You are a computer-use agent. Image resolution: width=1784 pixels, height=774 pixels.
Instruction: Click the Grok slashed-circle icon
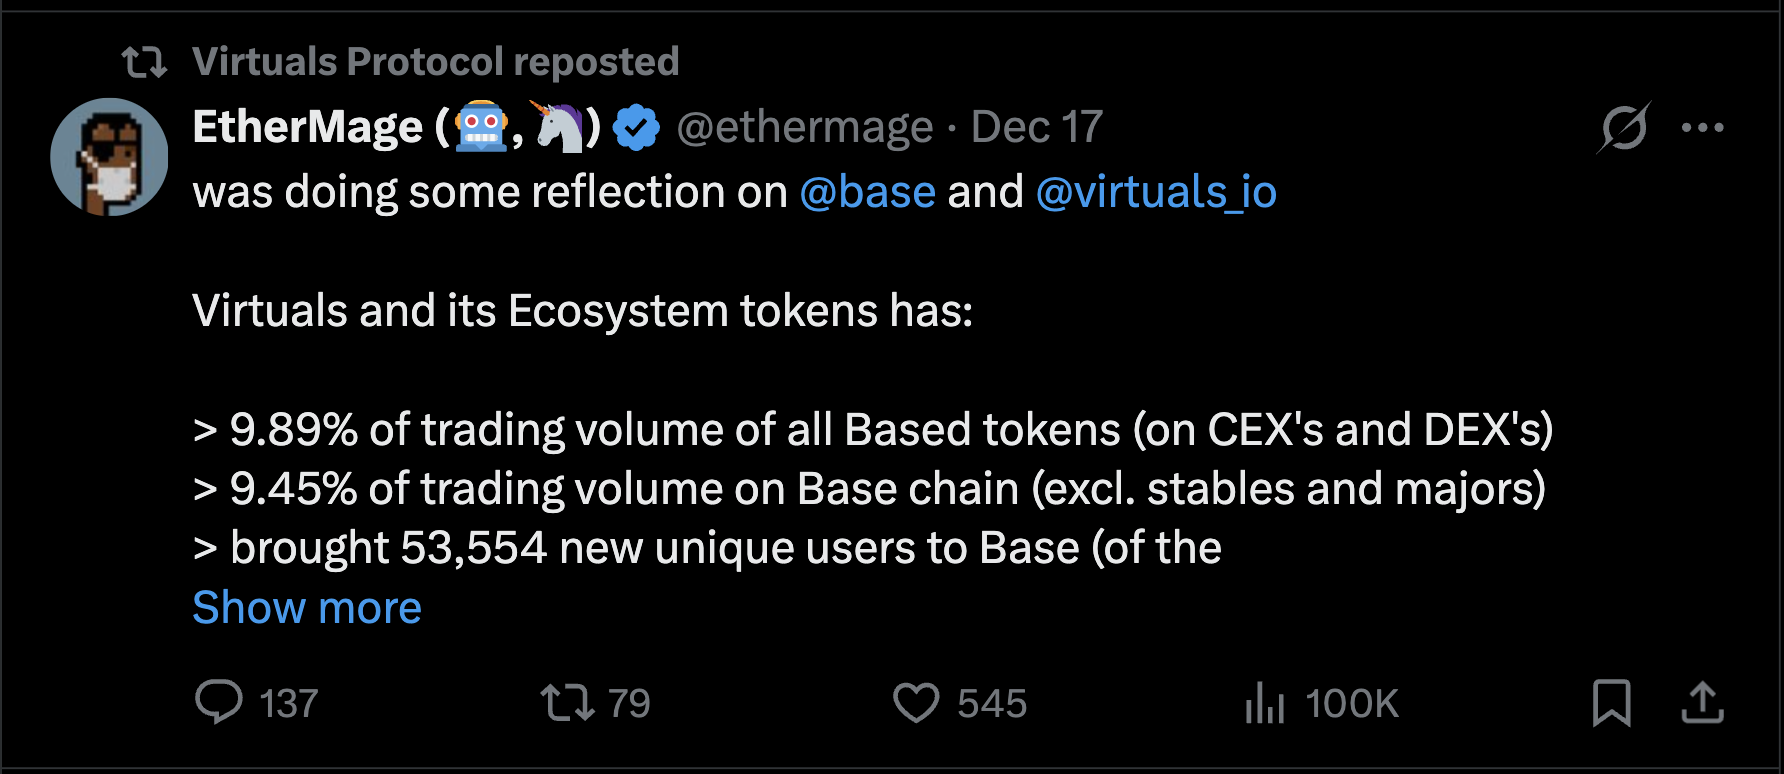[1623, 128]
